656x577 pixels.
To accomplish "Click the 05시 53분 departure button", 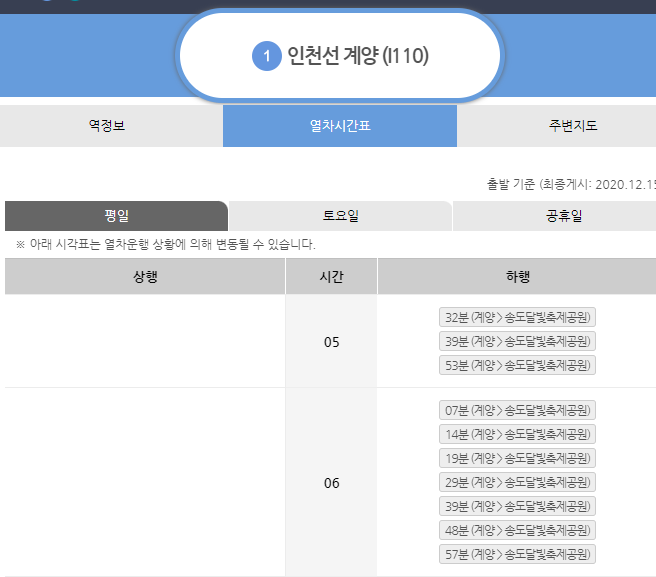I will tap(518, 365).
